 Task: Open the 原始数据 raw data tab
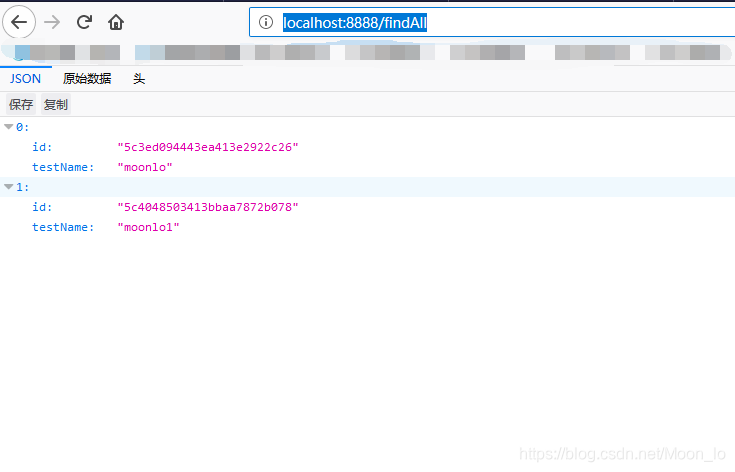87,79
